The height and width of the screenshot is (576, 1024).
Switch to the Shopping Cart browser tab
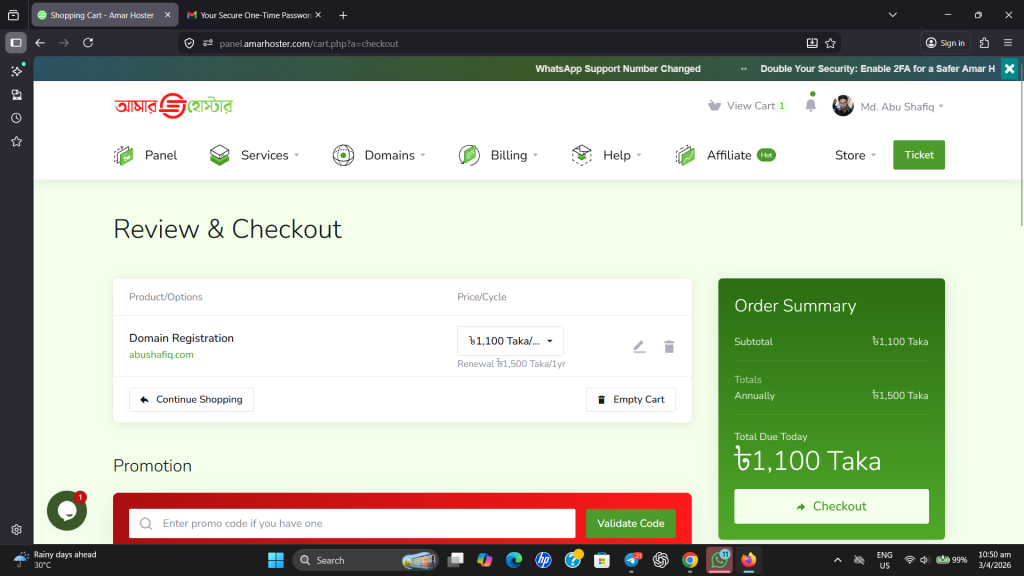[103, 15]
